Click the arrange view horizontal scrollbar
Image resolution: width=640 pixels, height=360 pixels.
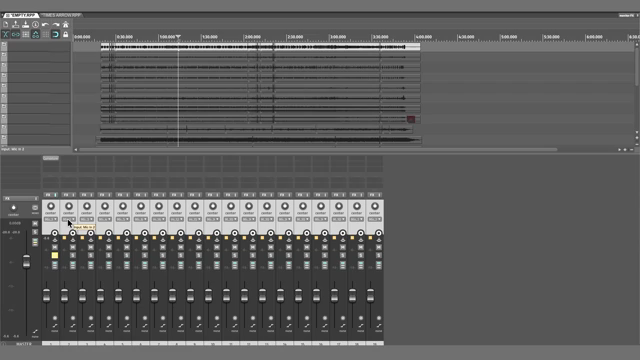(318, 149)
